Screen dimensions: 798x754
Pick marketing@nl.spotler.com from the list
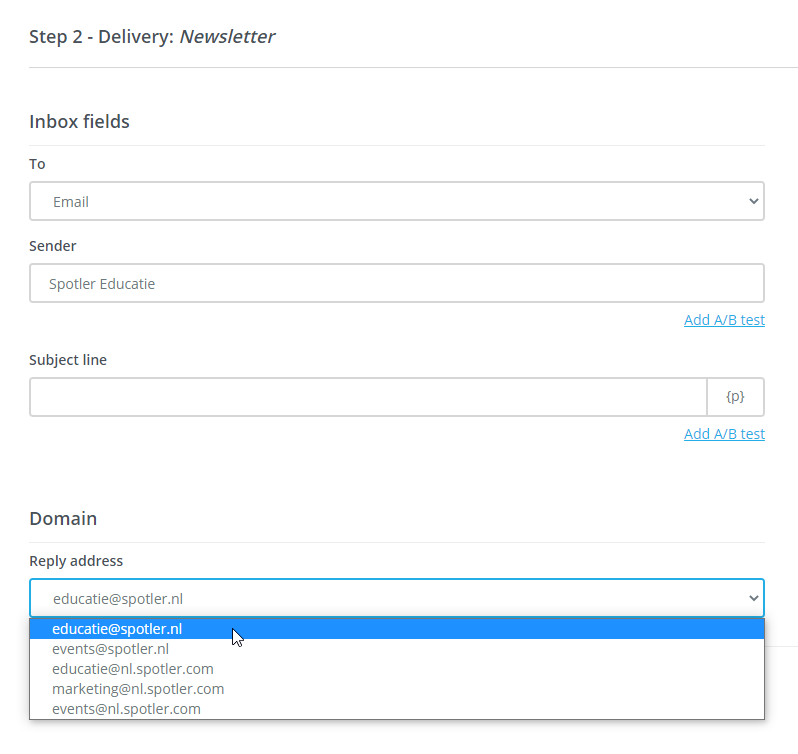point(138,689)
